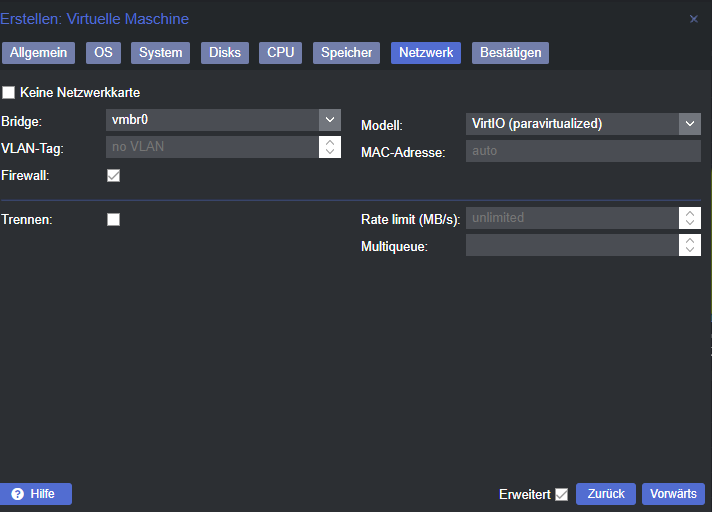
Task: Select the Disks tab
Action: click(x=225, y=53)
